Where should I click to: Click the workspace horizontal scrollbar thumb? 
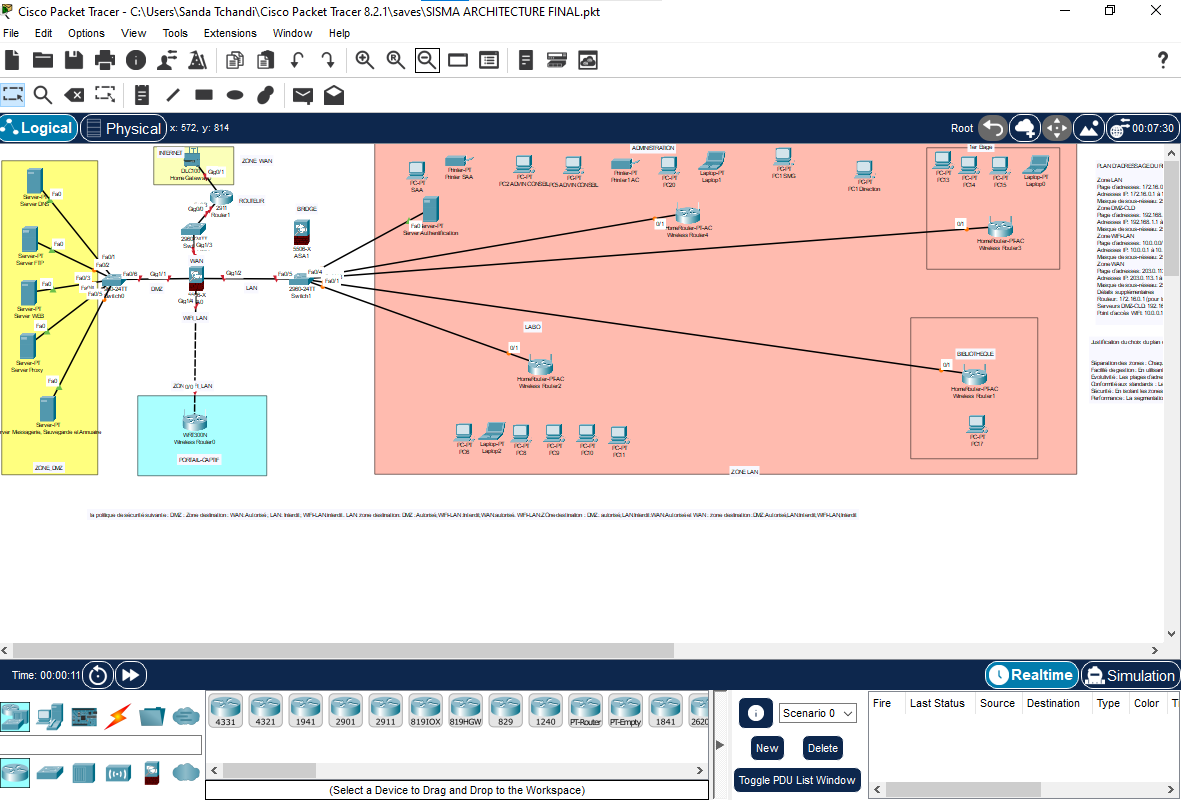coord(343,649)
